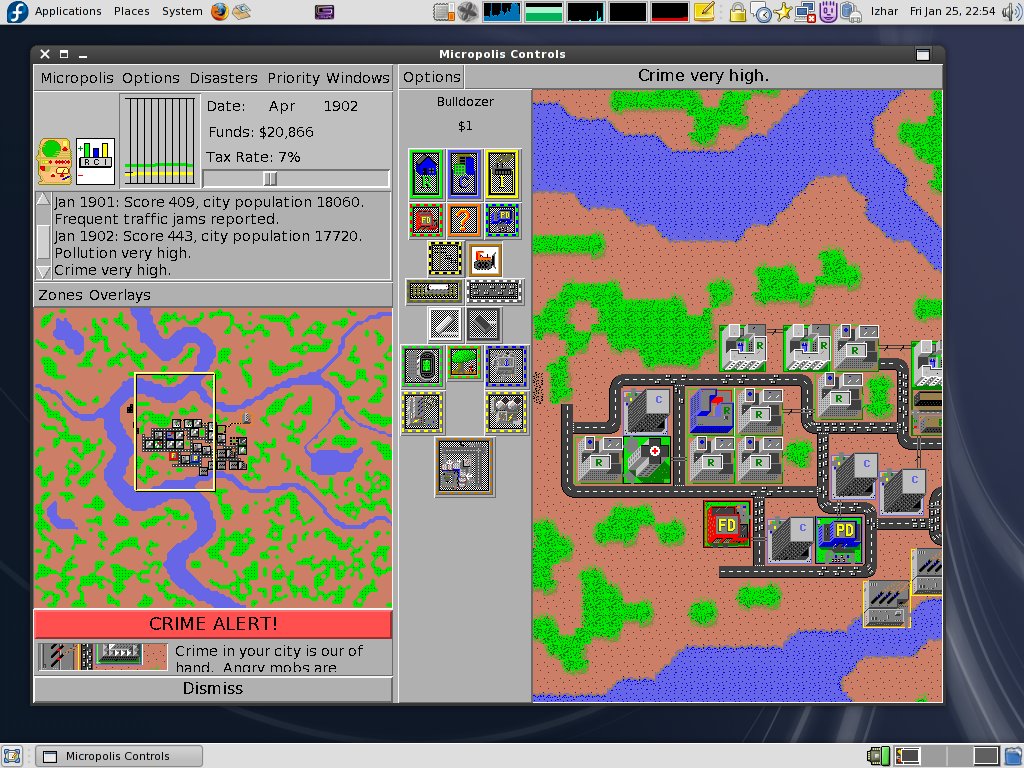Select the Chalk drawing tool
This screenshot has height=768, width=1024.
[x=445, y=324]
